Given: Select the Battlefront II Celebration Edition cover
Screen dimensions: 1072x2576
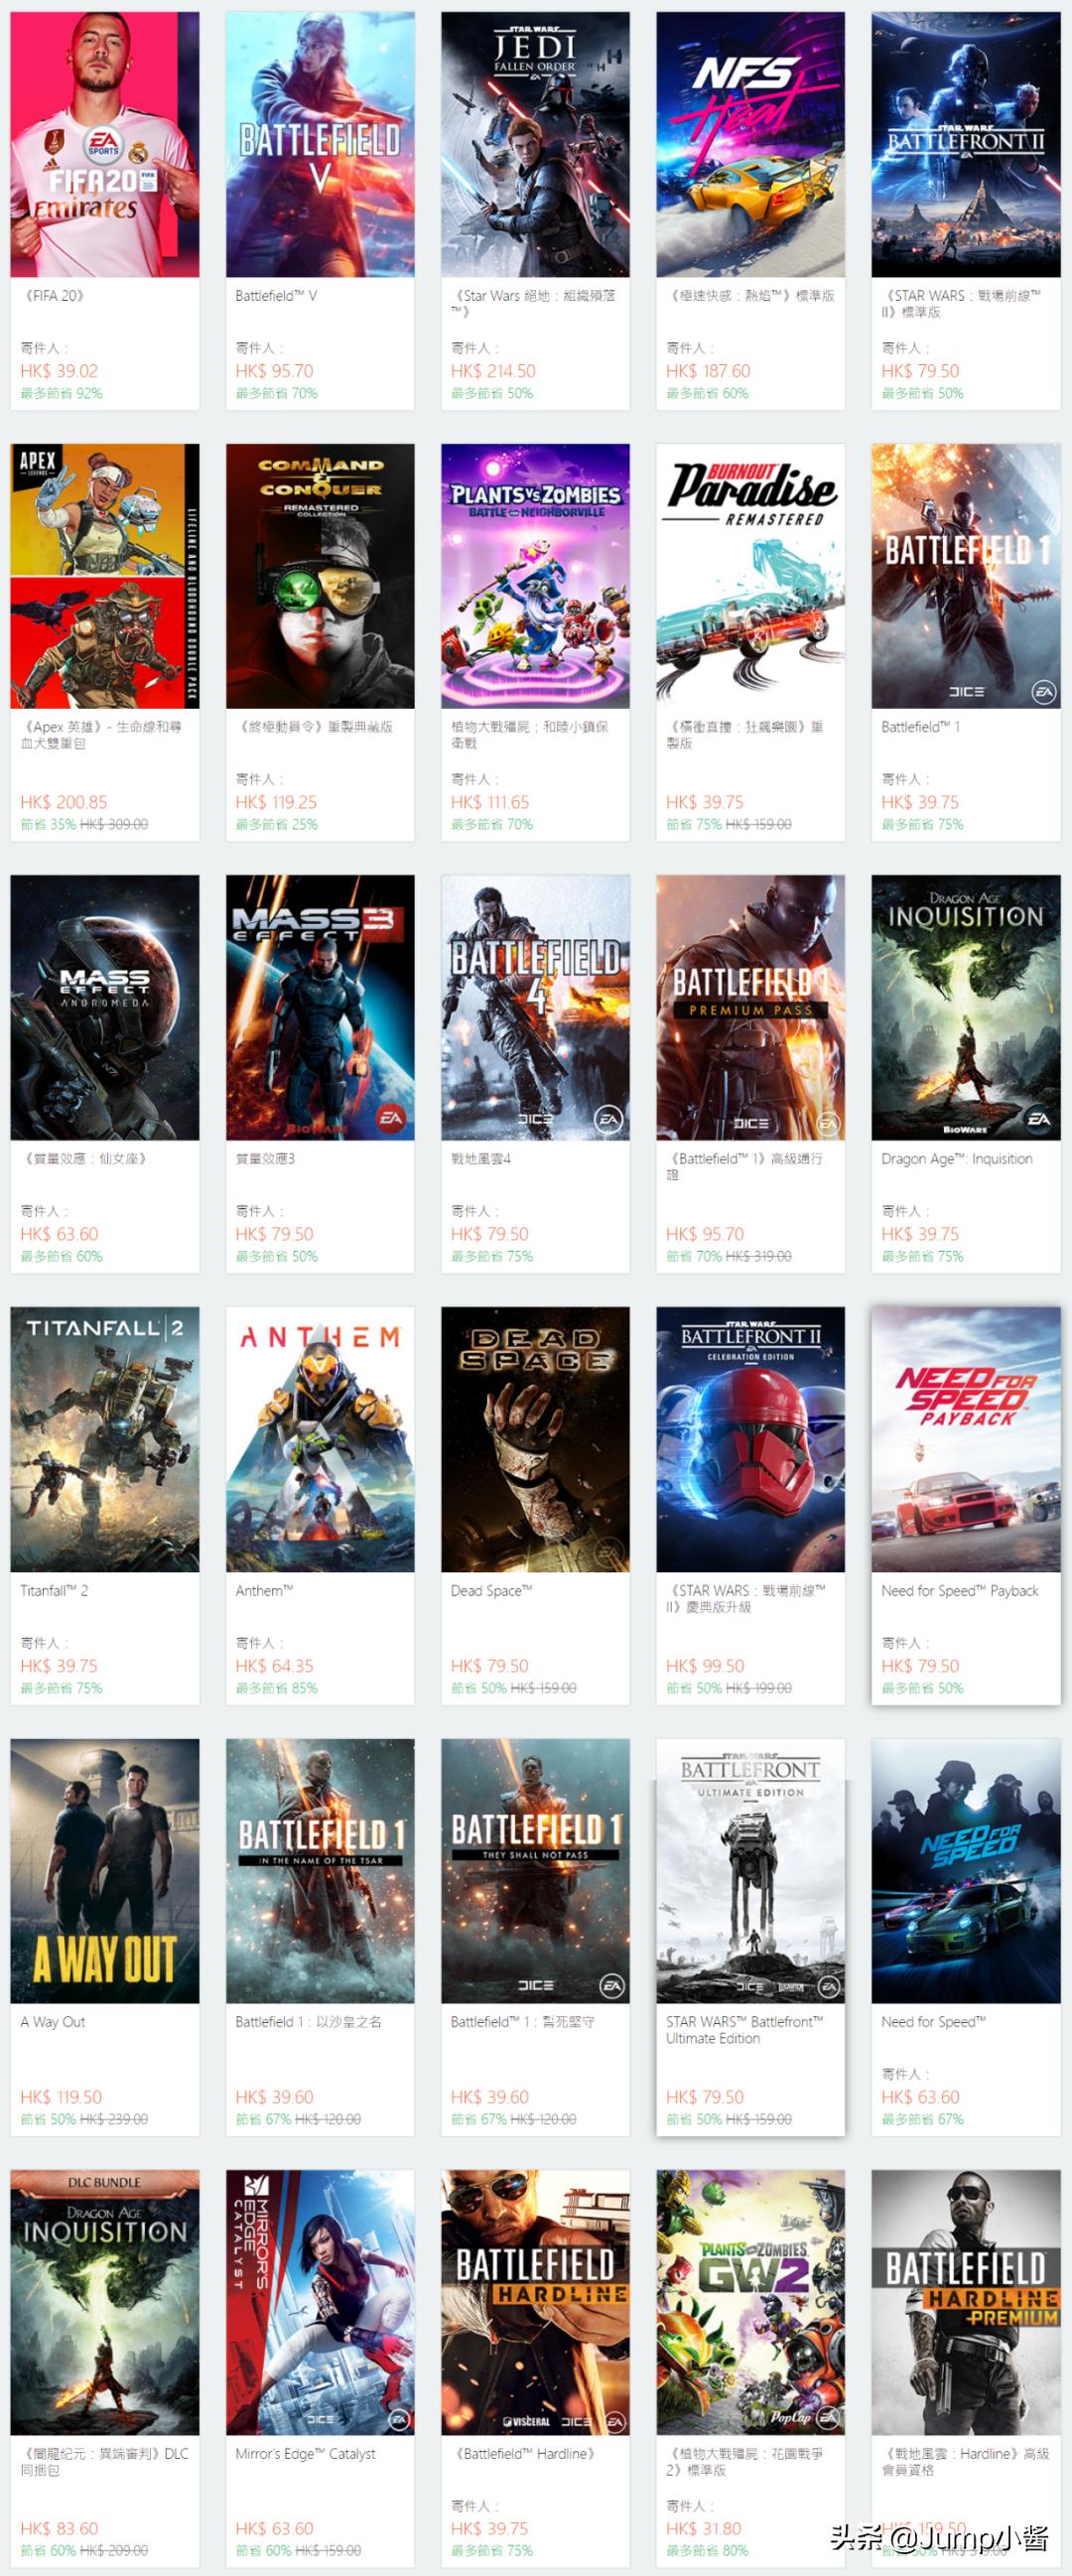Looking at the screenshot, I should [x=750, y=1439].
